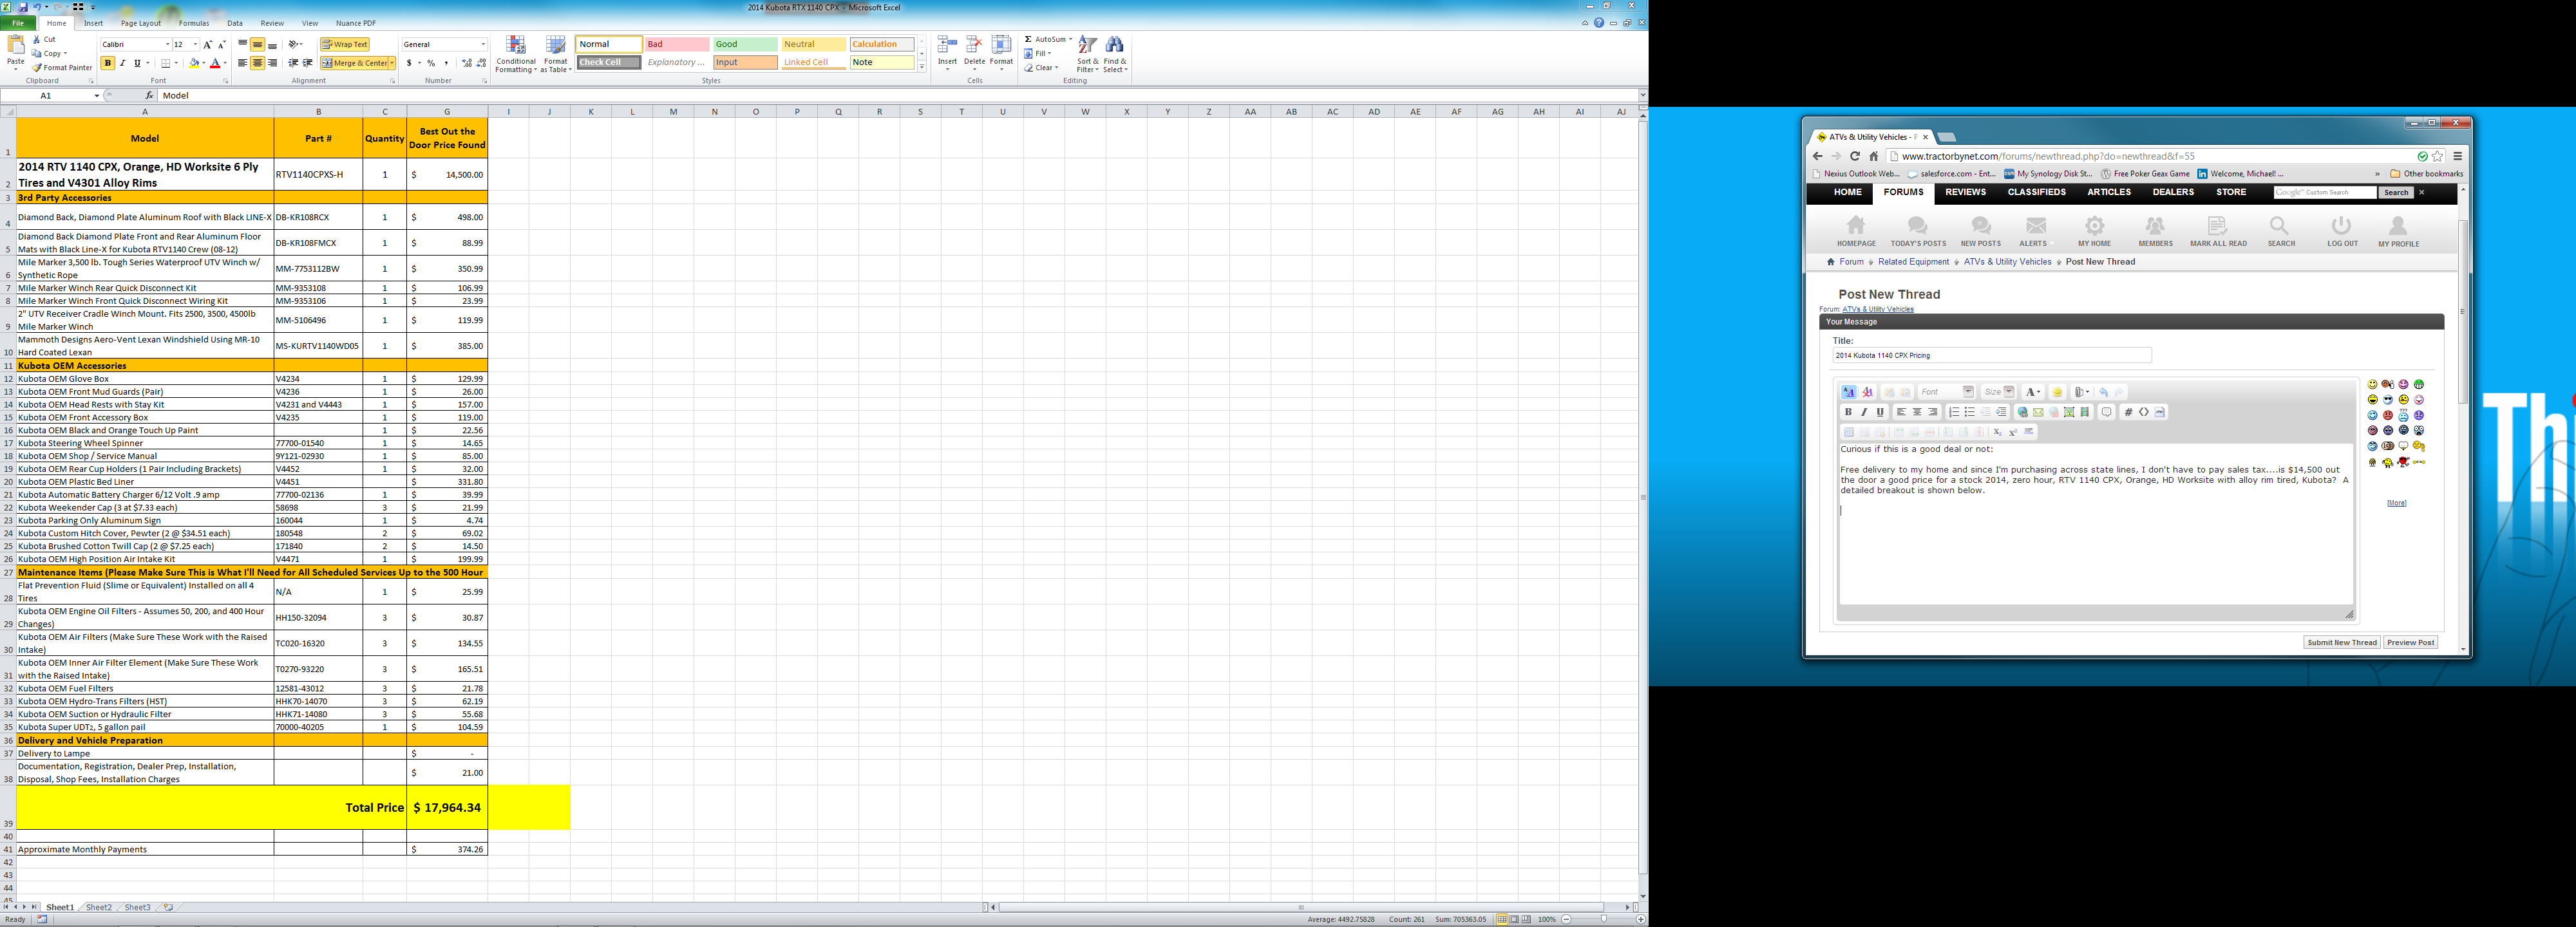The height and width of the screenshot is (927, 2576).
Task: Open the Excel File tab
Action: tap(18, 23)
